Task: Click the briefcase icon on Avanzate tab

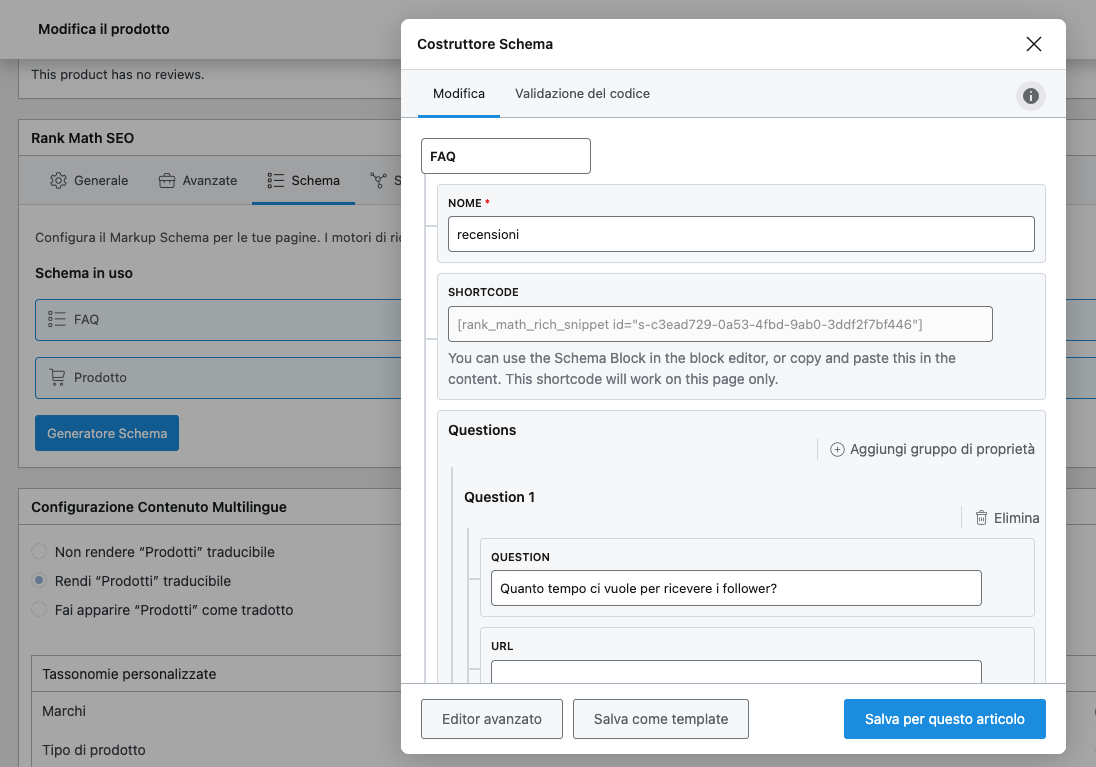Action: (167, 181)
